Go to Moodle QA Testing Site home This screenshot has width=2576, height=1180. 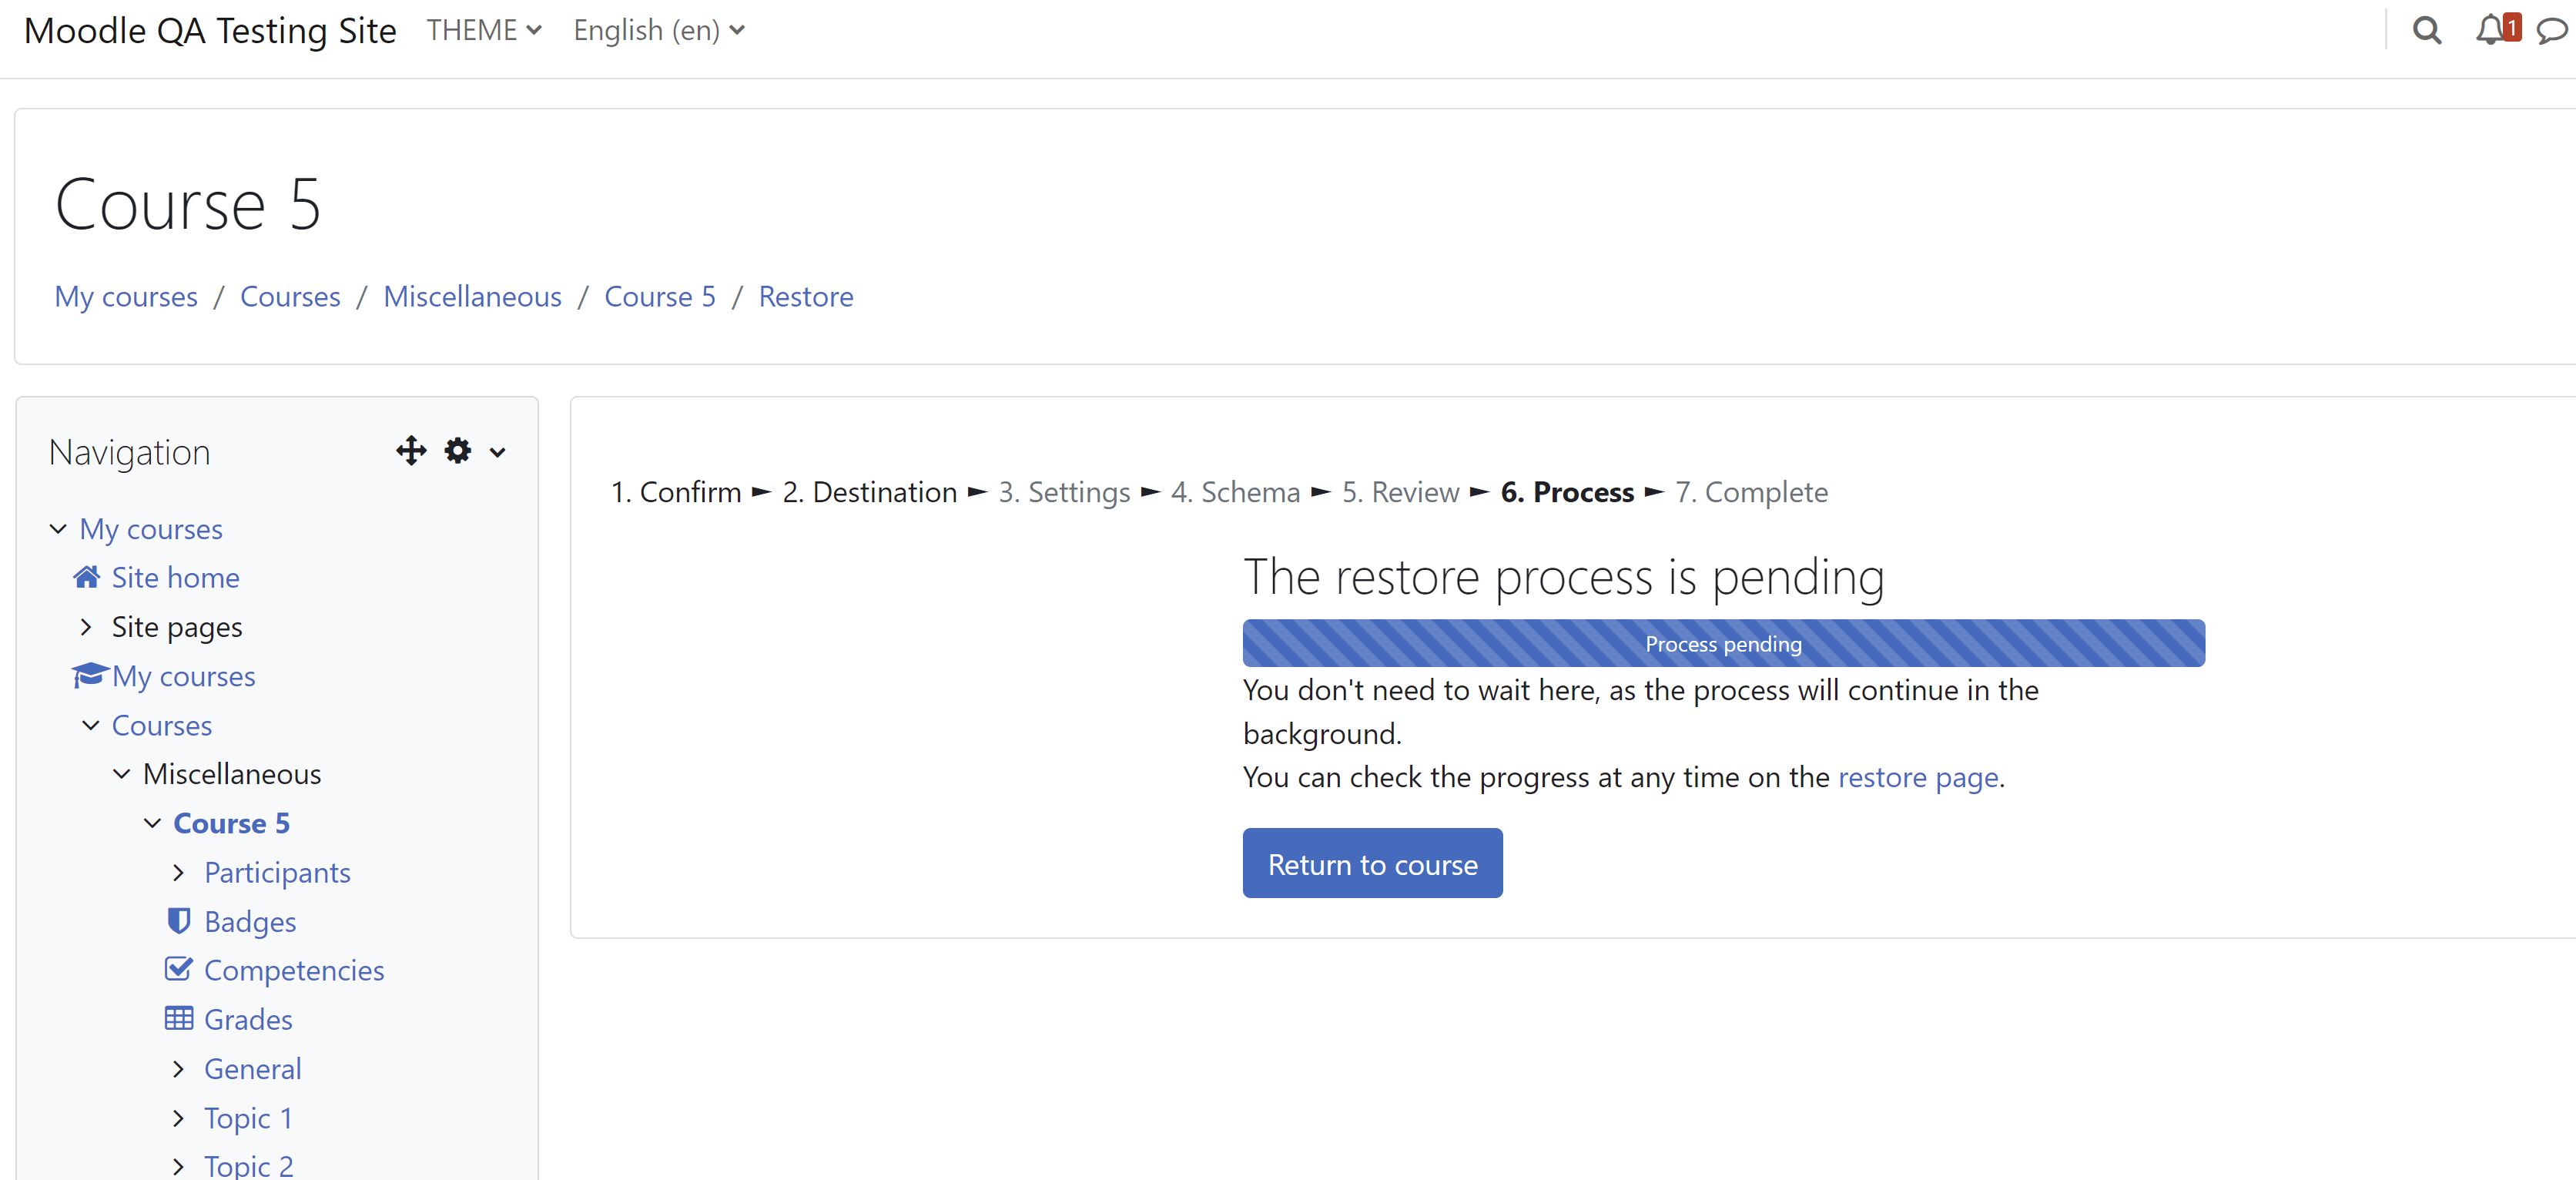(x=210, y=31)
